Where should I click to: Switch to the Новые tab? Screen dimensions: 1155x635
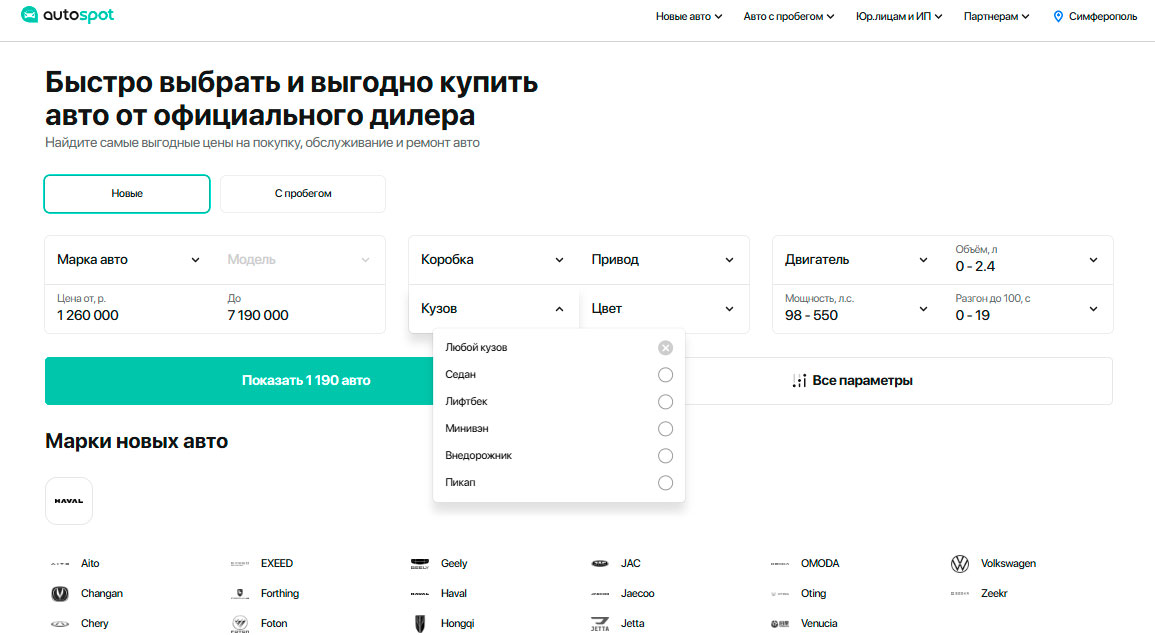[x=127, y=194]
